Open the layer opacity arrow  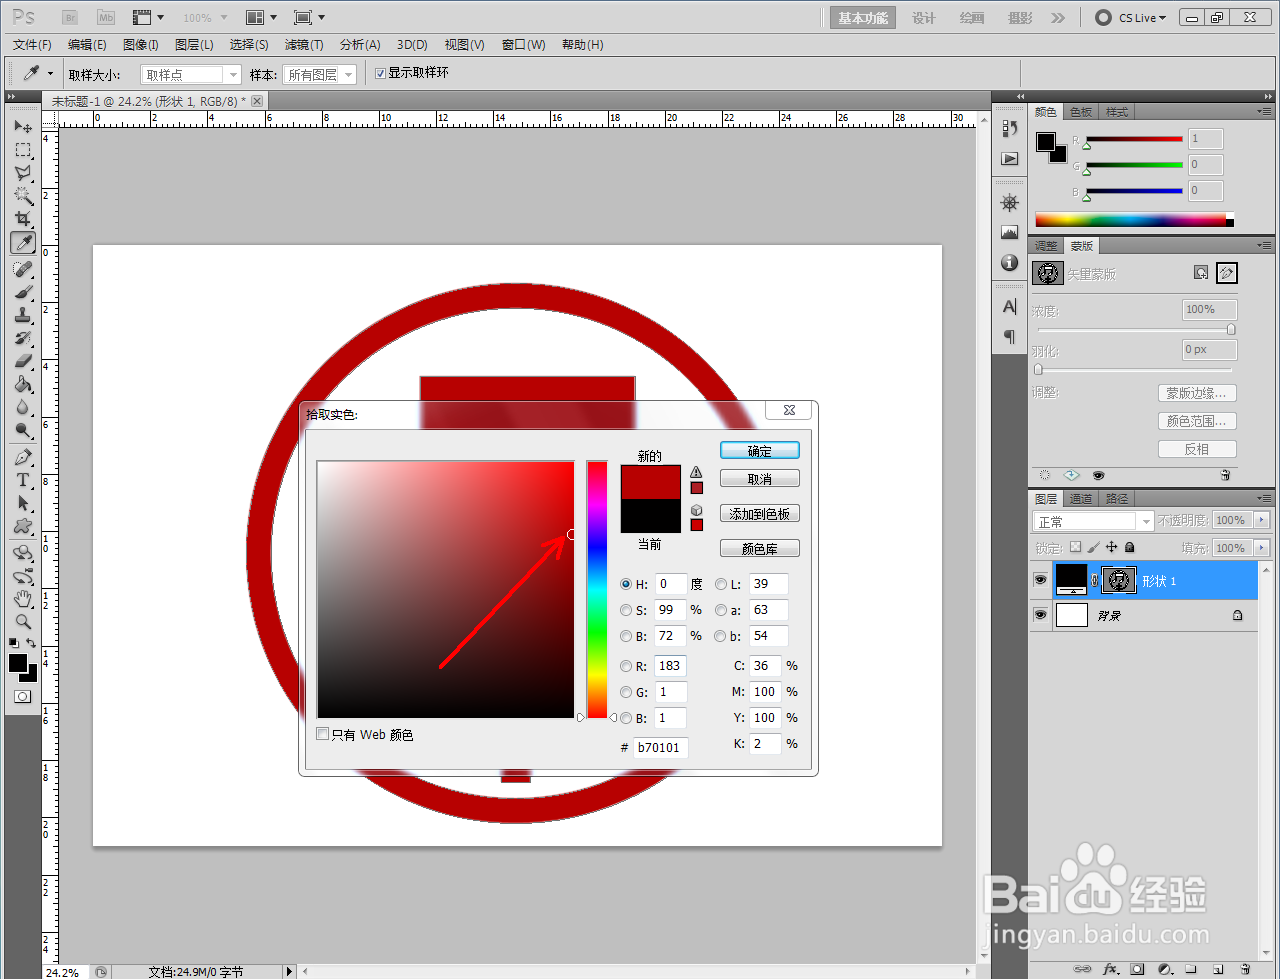[x=1261, y=520]
